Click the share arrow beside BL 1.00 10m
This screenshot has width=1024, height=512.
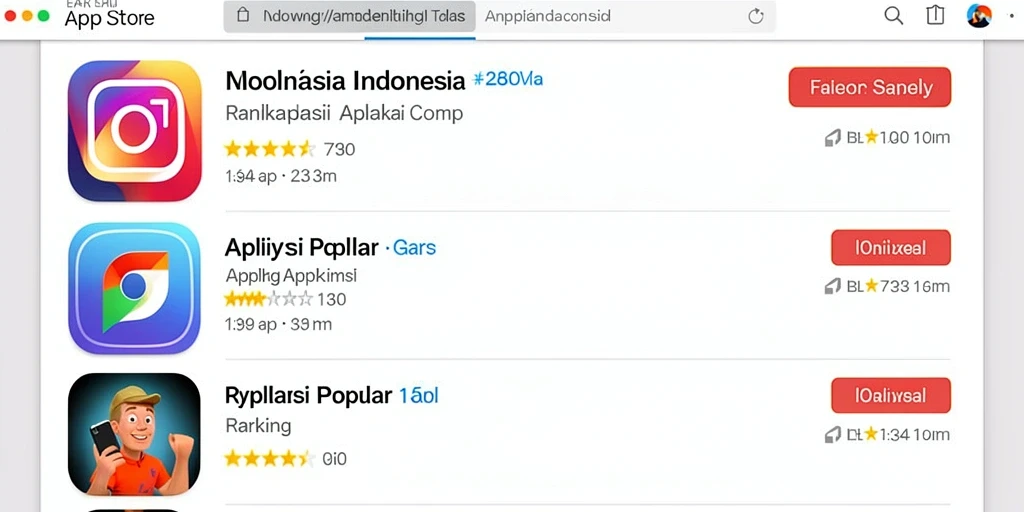[833, 138]
